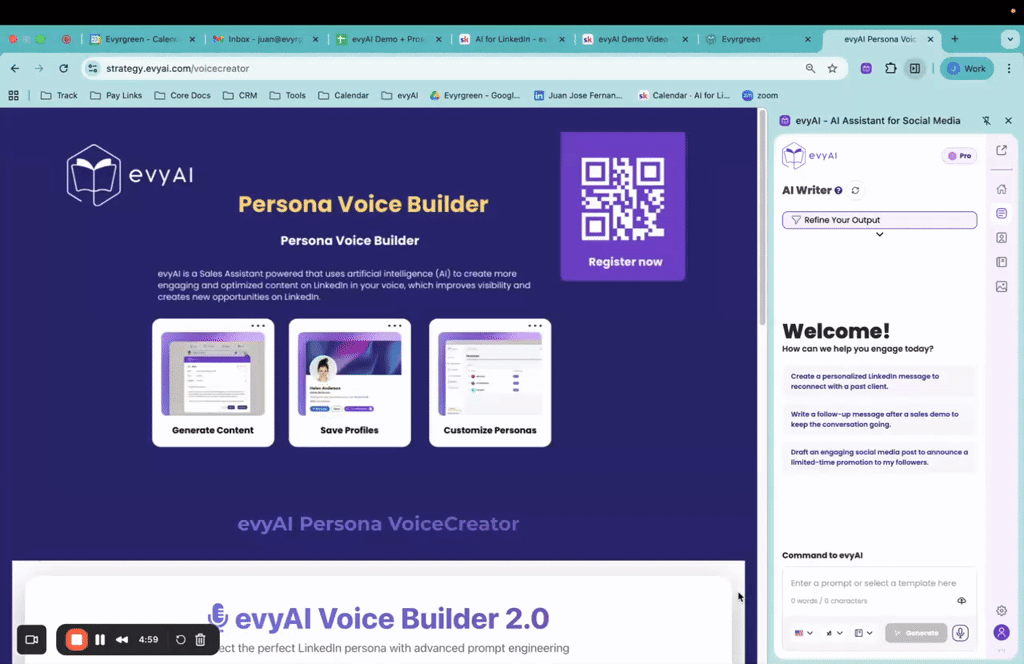
Task: Open evyAI in a new tab via external link icon
Action: [1001, 150]
